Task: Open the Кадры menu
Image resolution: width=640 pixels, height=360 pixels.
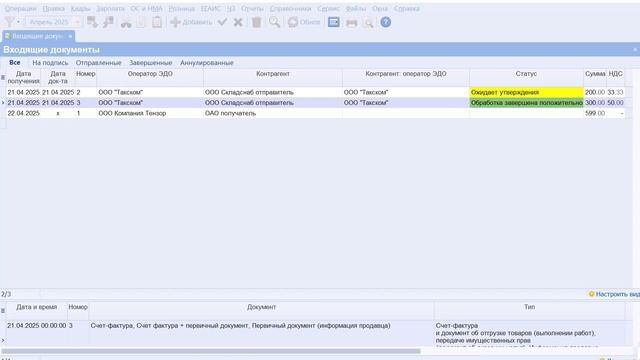Action: (80, 9)
